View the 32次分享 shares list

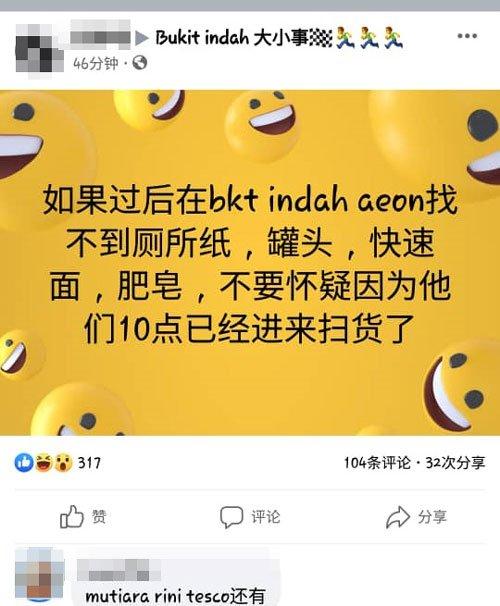tap(455, 463)
